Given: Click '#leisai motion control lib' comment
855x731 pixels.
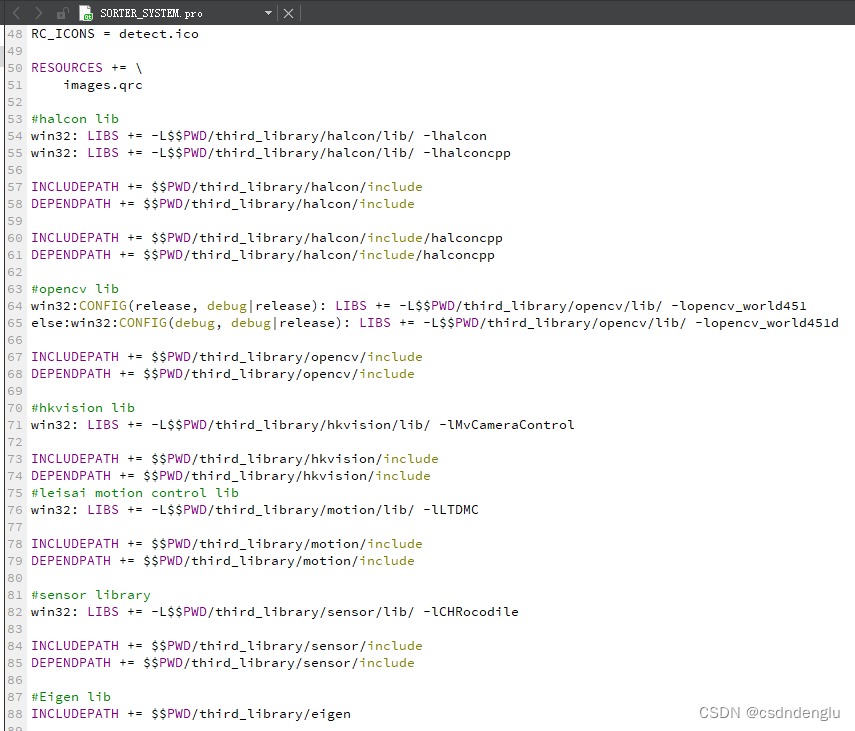Looking at the screenshot, I should point(135,493).
